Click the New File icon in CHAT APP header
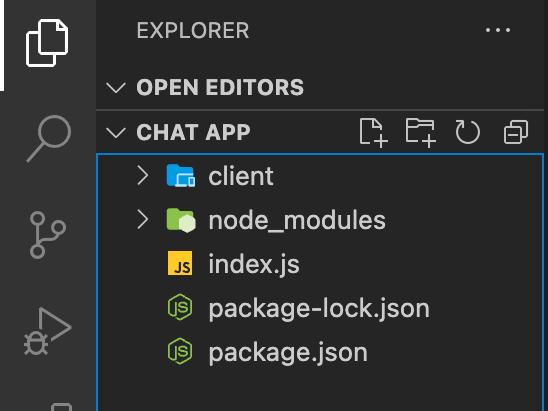 [374, 133]
